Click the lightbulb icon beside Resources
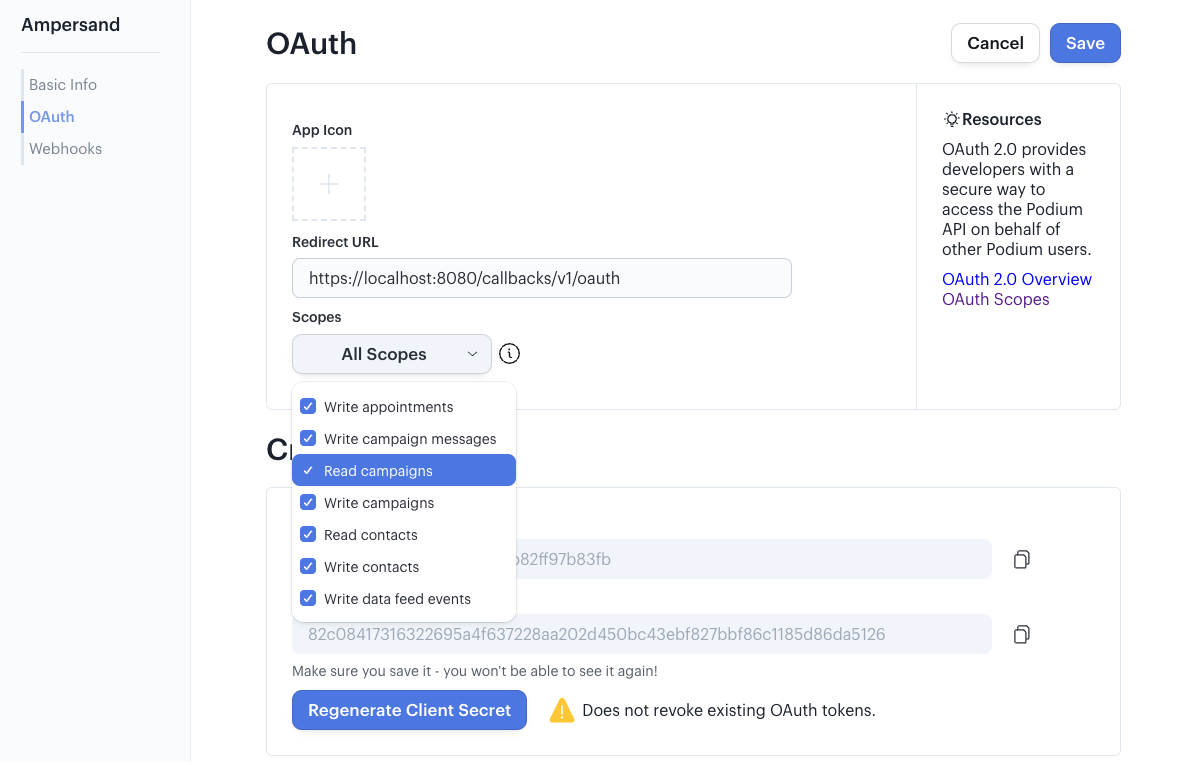Image resolution: width=1188 pixels, height=765 pixels. 951,119
